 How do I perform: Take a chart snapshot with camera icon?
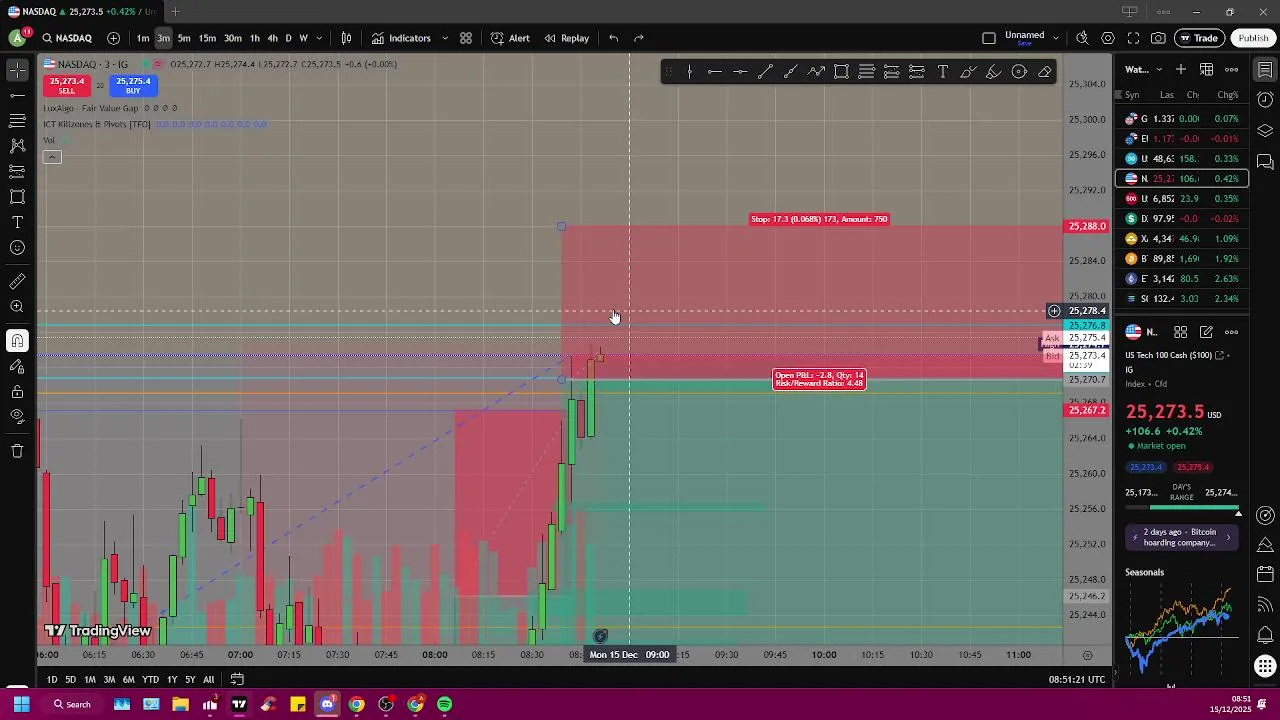tap(1158, 38)
